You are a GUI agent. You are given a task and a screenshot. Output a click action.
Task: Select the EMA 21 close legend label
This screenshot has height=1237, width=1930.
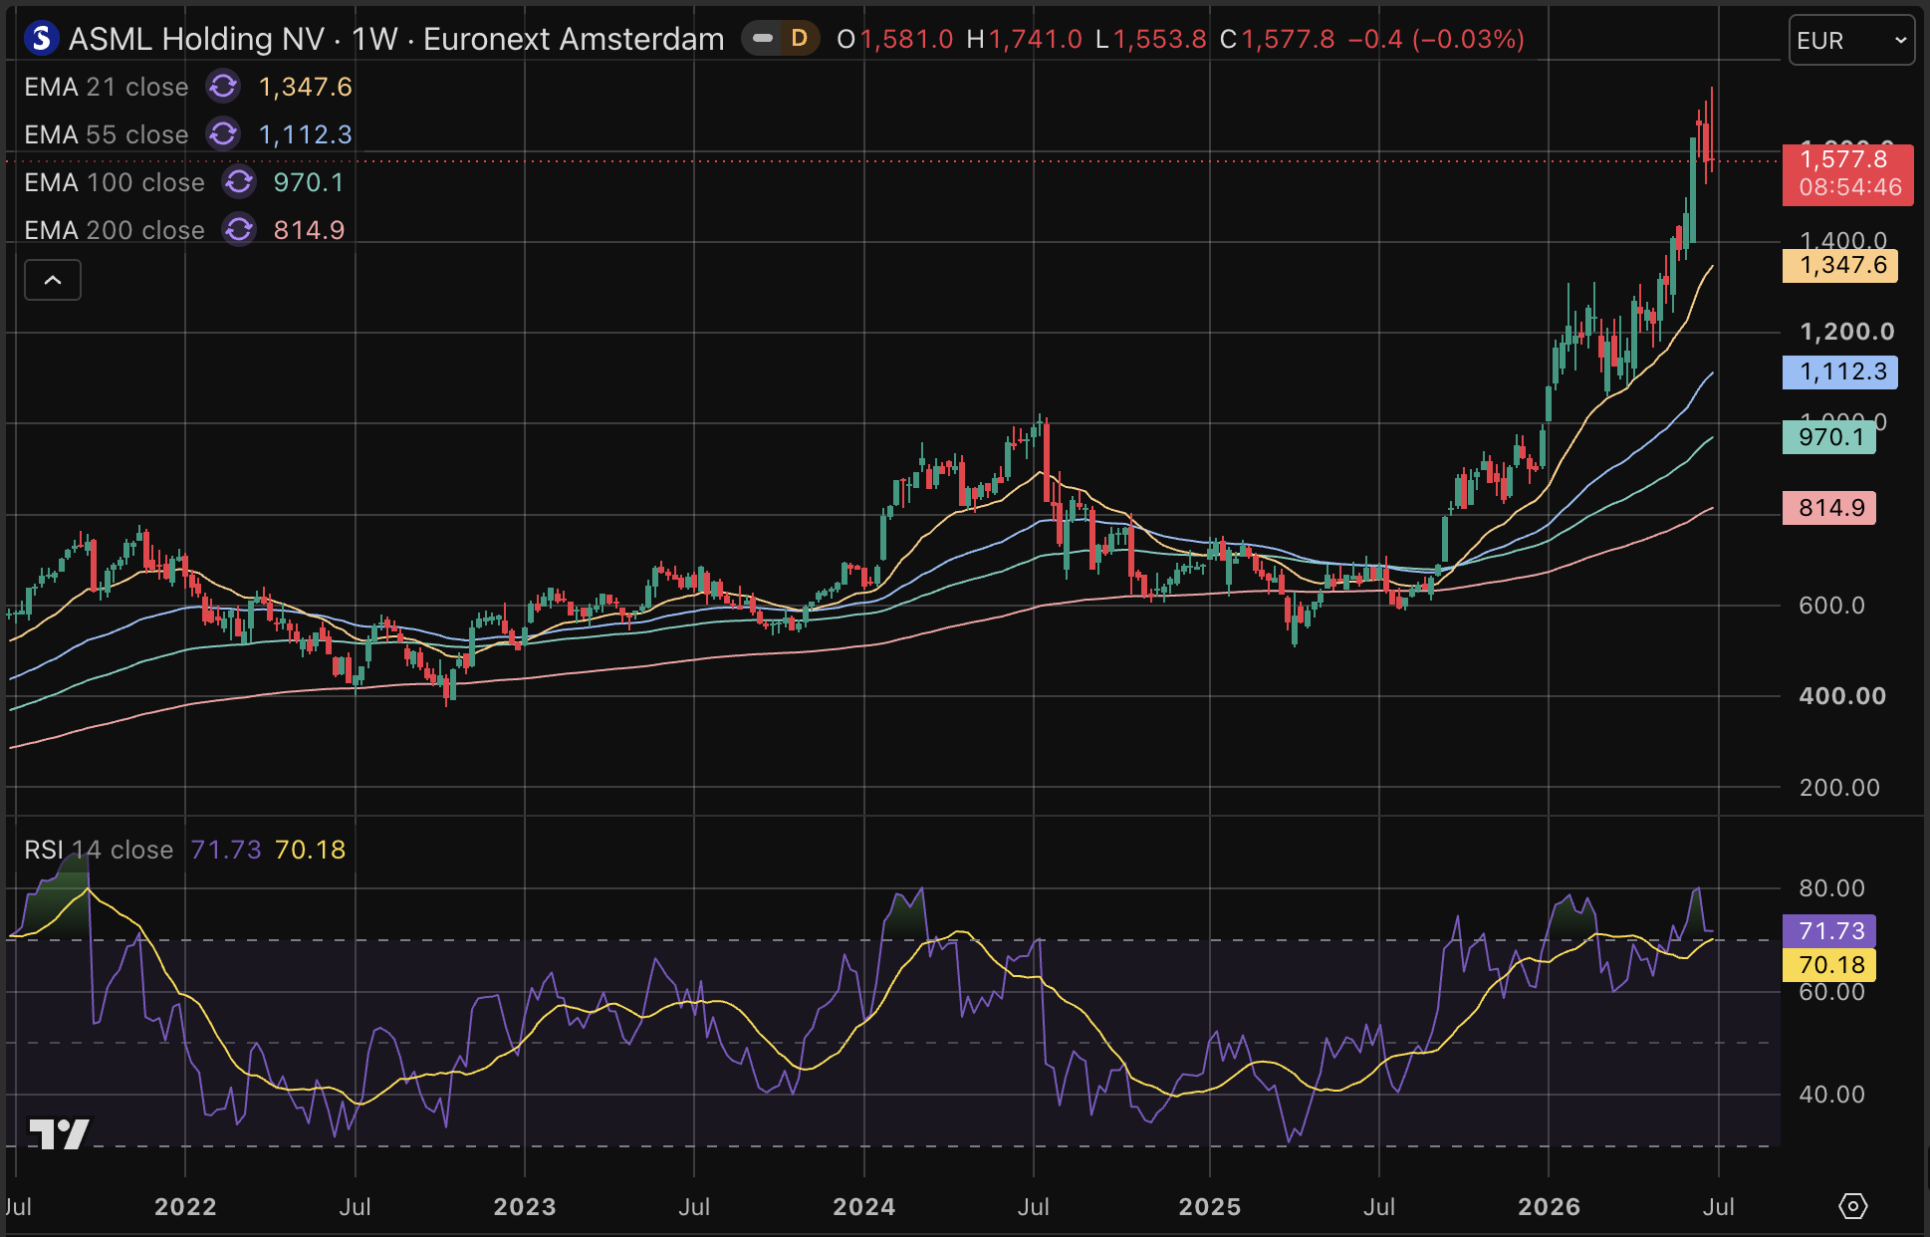coord(106,87)
